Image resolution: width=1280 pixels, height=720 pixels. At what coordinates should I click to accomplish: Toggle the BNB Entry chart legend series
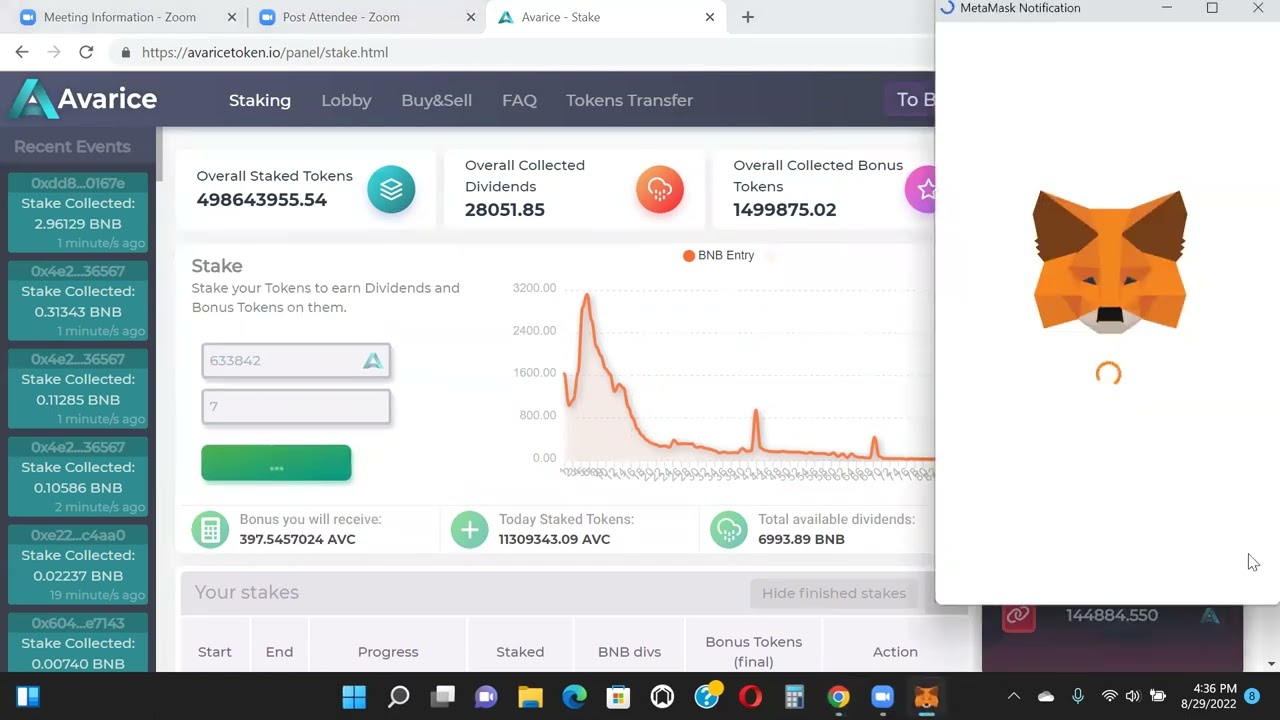coord(718,255)
